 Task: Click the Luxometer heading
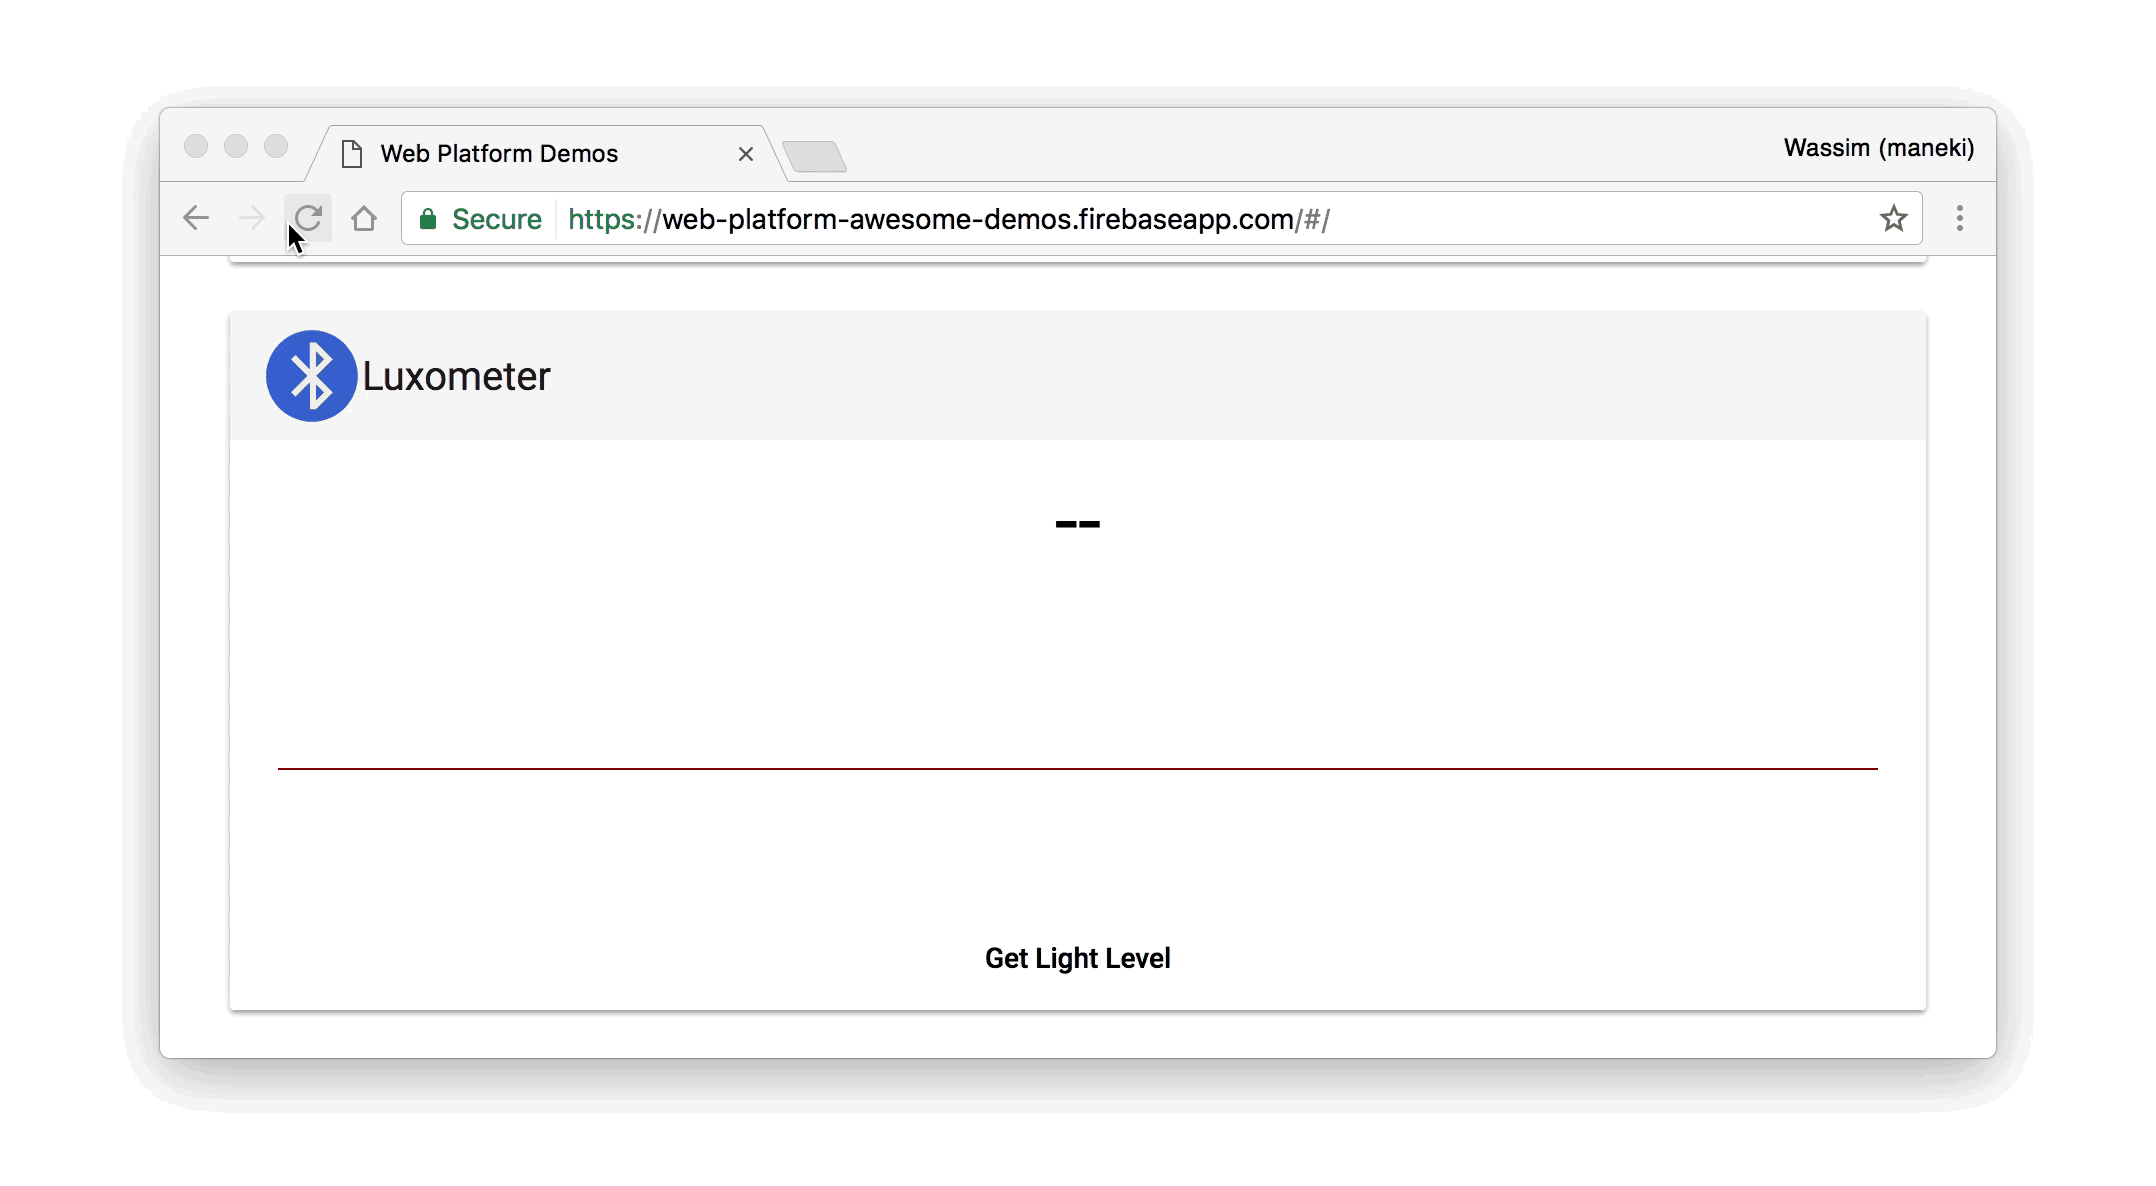[456, 376]
